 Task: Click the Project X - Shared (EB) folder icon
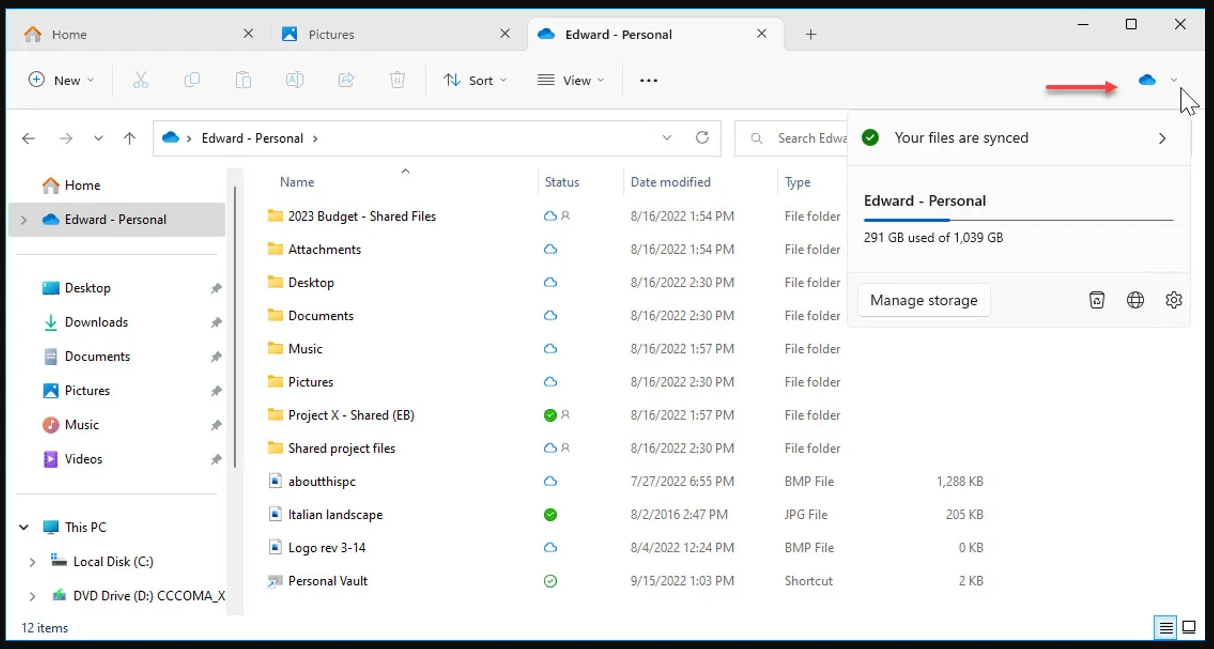click(276, 415)
